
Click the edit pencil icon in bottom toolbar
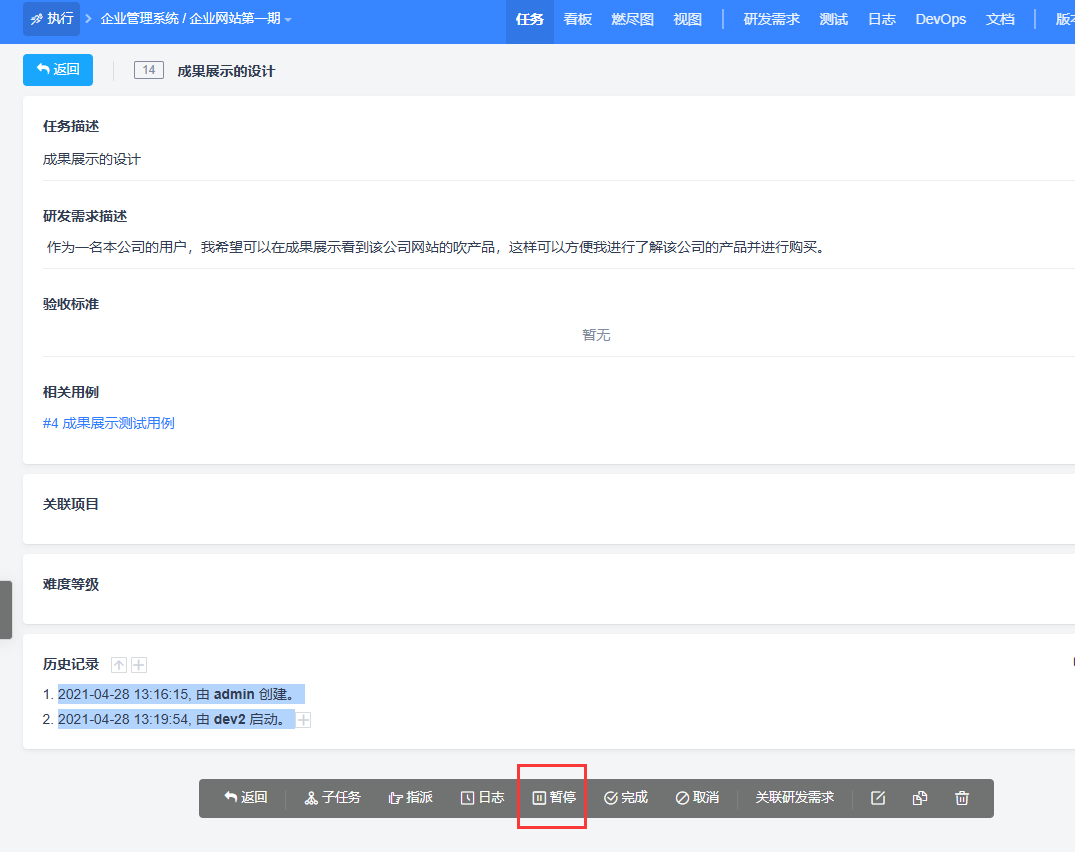coord(878,798)
